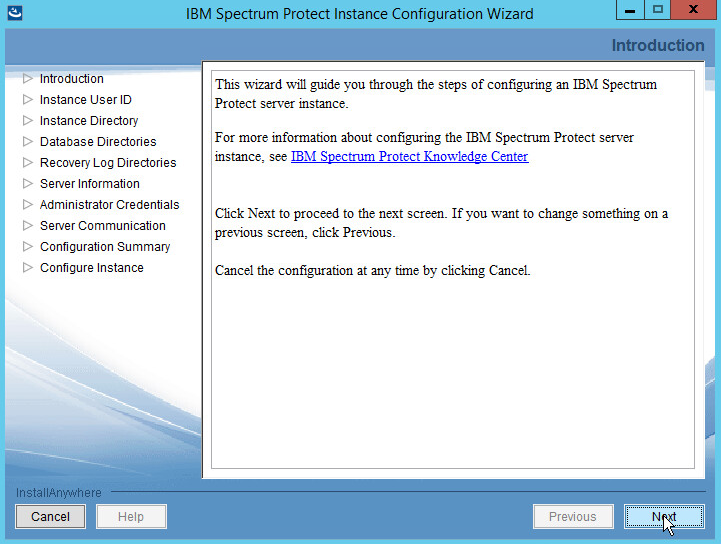Click the arrow icon beside Introduction
Image resolution: width=721 pixels, height=544 pixels.
[x=28, y=79]
